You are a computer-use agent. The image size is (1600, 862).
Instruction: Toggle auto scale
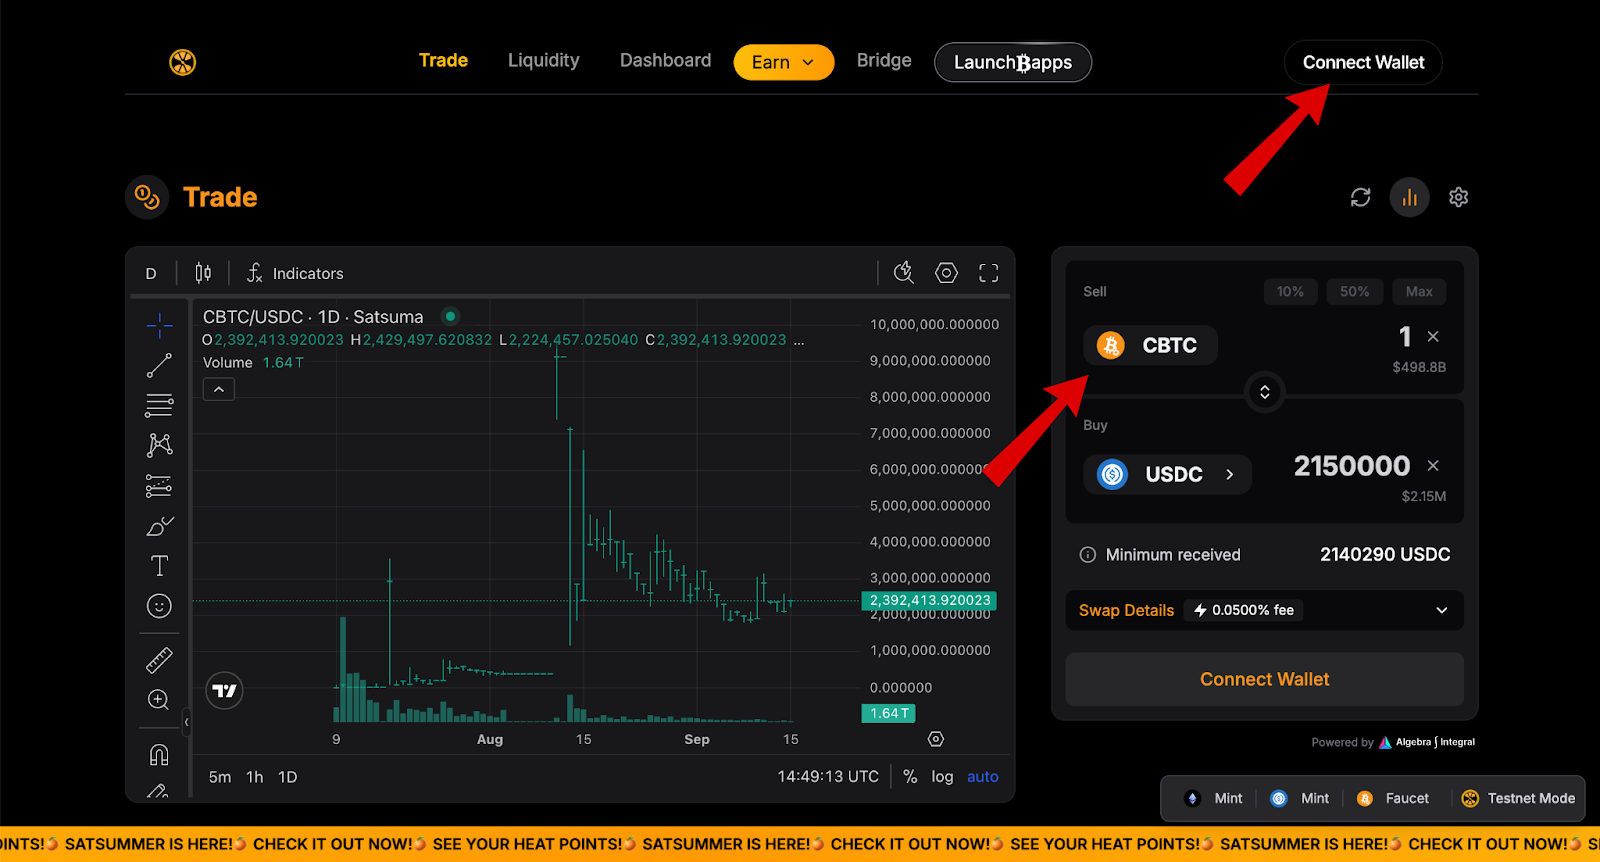[983, 777]
